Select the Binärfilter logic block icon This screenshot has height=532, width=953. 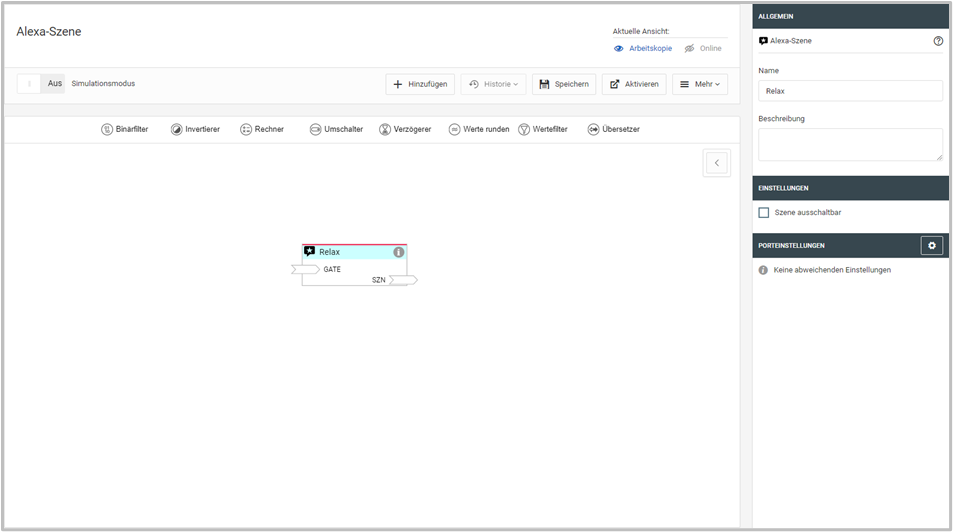click(x=107, y=129)
